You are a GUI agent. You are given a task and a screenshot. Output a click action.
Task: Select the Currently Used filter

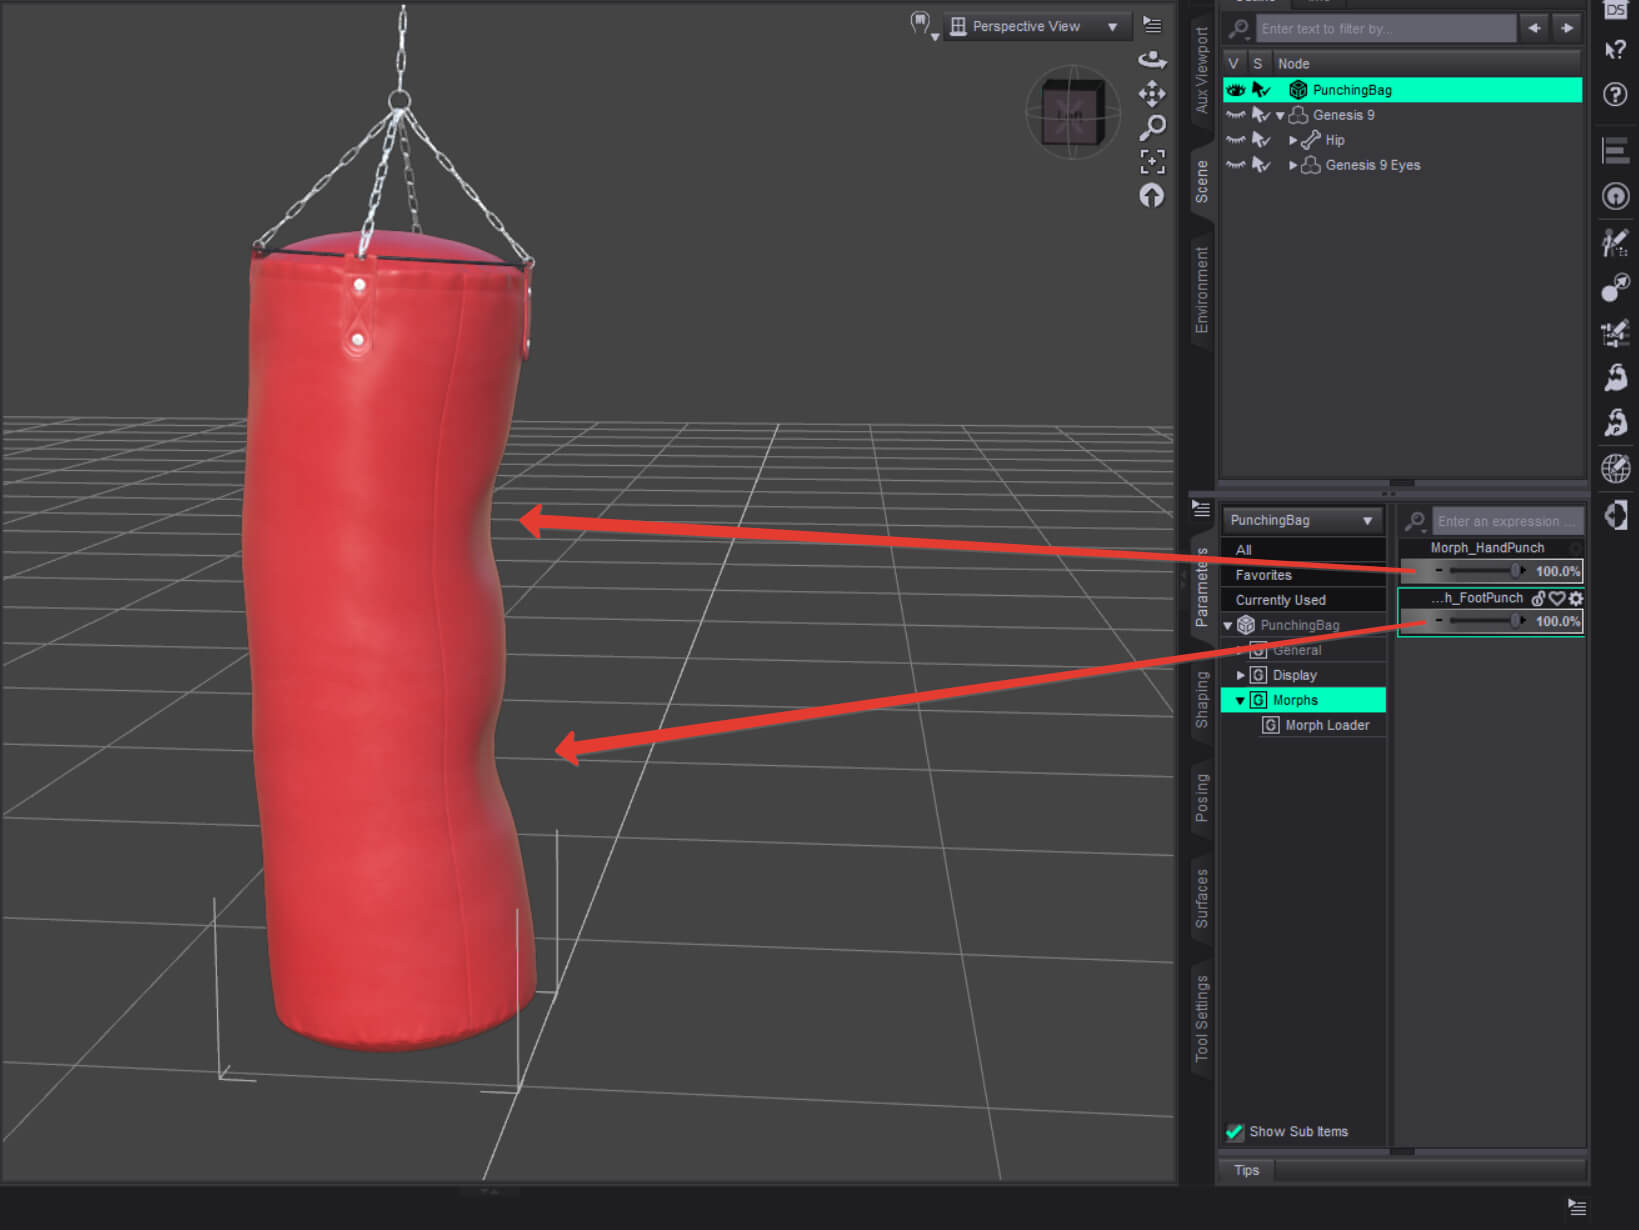click(1302, 600)
